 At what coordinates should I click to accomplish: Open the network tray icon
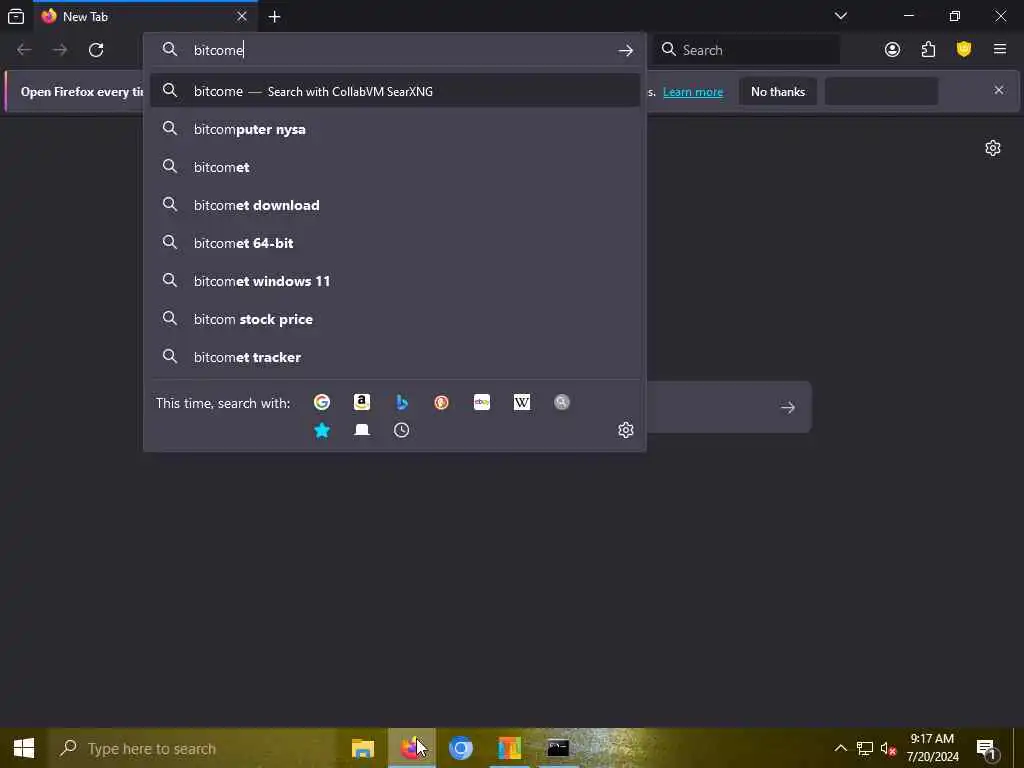865,748
